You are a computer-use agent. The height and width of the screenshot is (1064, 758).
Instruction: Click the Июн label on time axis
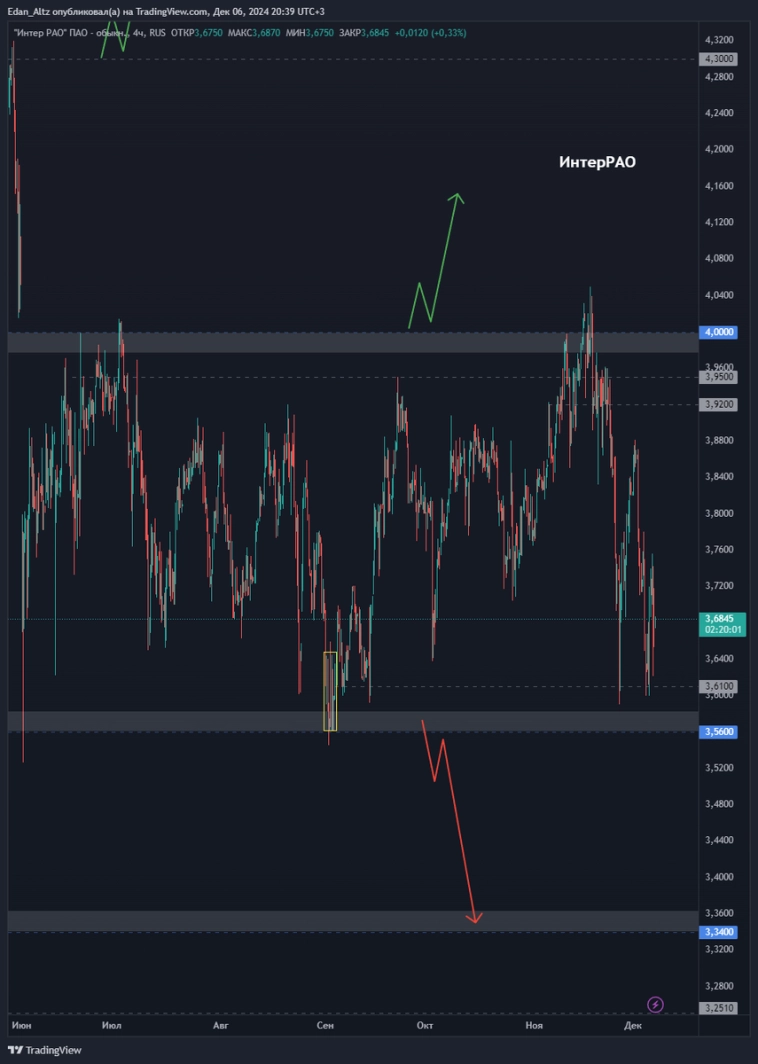click(x=21, y=1025)
